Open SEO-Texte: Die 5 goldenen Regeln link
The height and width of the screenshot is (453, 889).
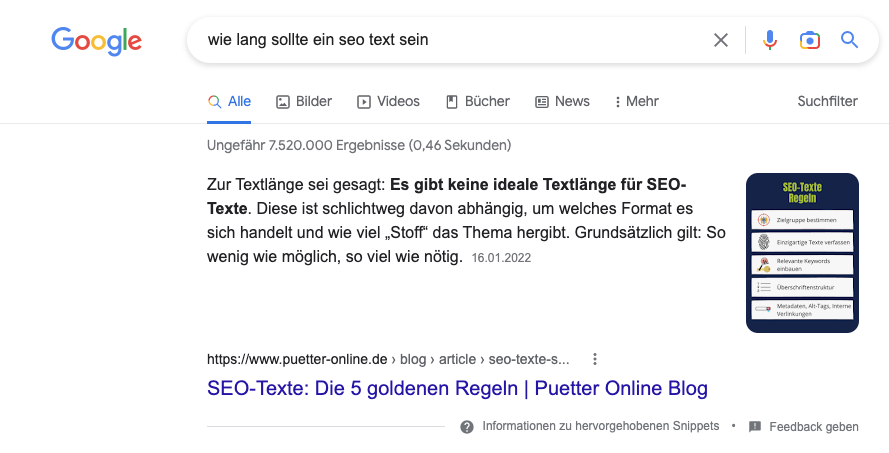tap(457, 388)
